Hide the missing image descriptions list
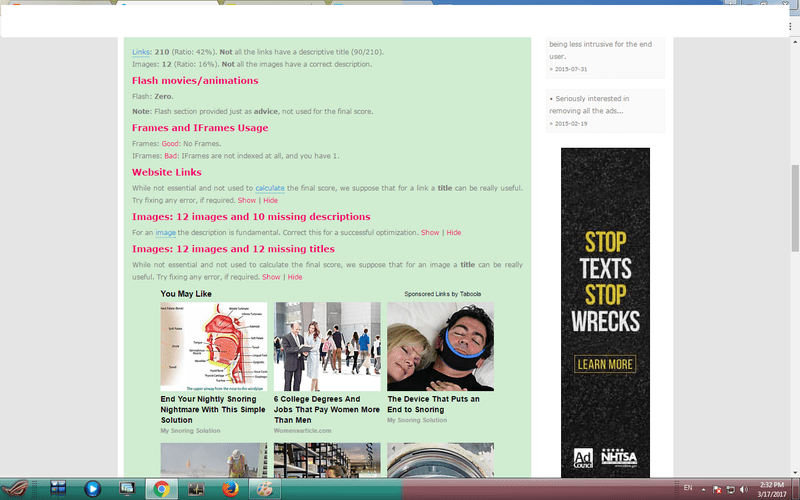Viewport: 800px width, 500px height. pyautogui.click(x=454, y=233)
